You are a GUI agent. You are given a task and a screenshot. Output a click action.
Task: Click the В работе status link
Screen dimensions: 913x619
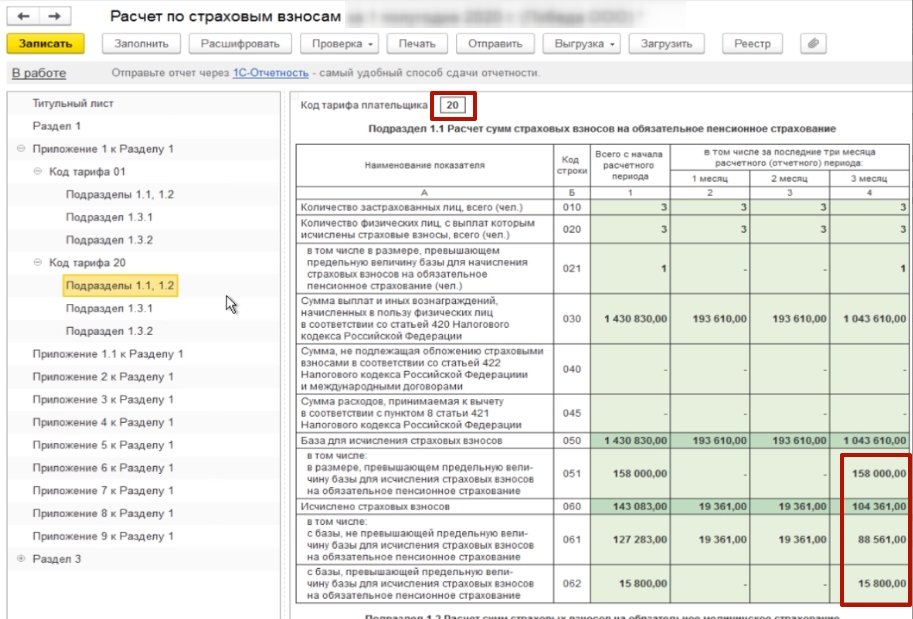point(39,73)
